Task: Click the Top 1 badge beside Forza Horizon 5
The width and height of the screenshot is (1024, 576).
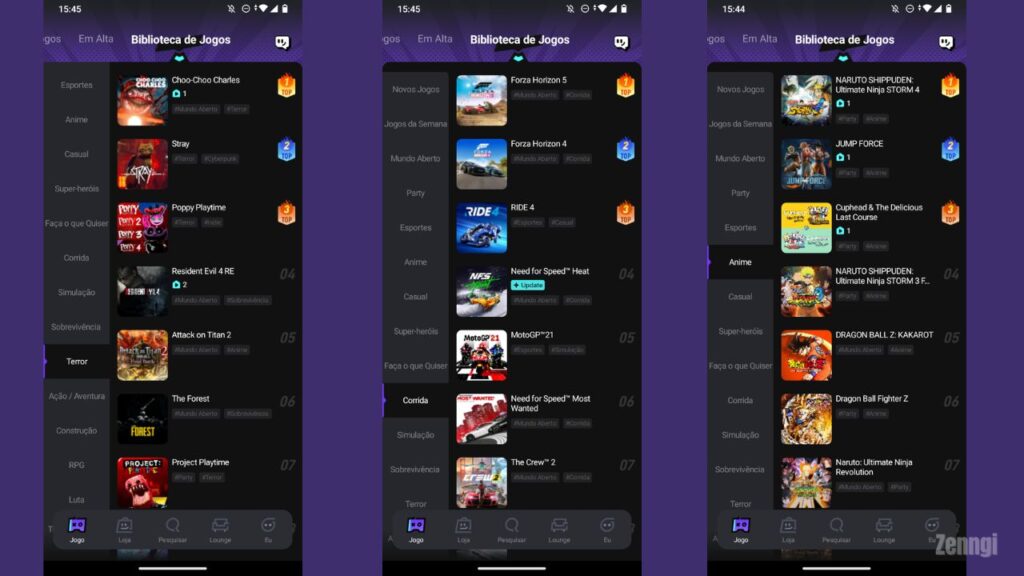Action: point(626,86)
